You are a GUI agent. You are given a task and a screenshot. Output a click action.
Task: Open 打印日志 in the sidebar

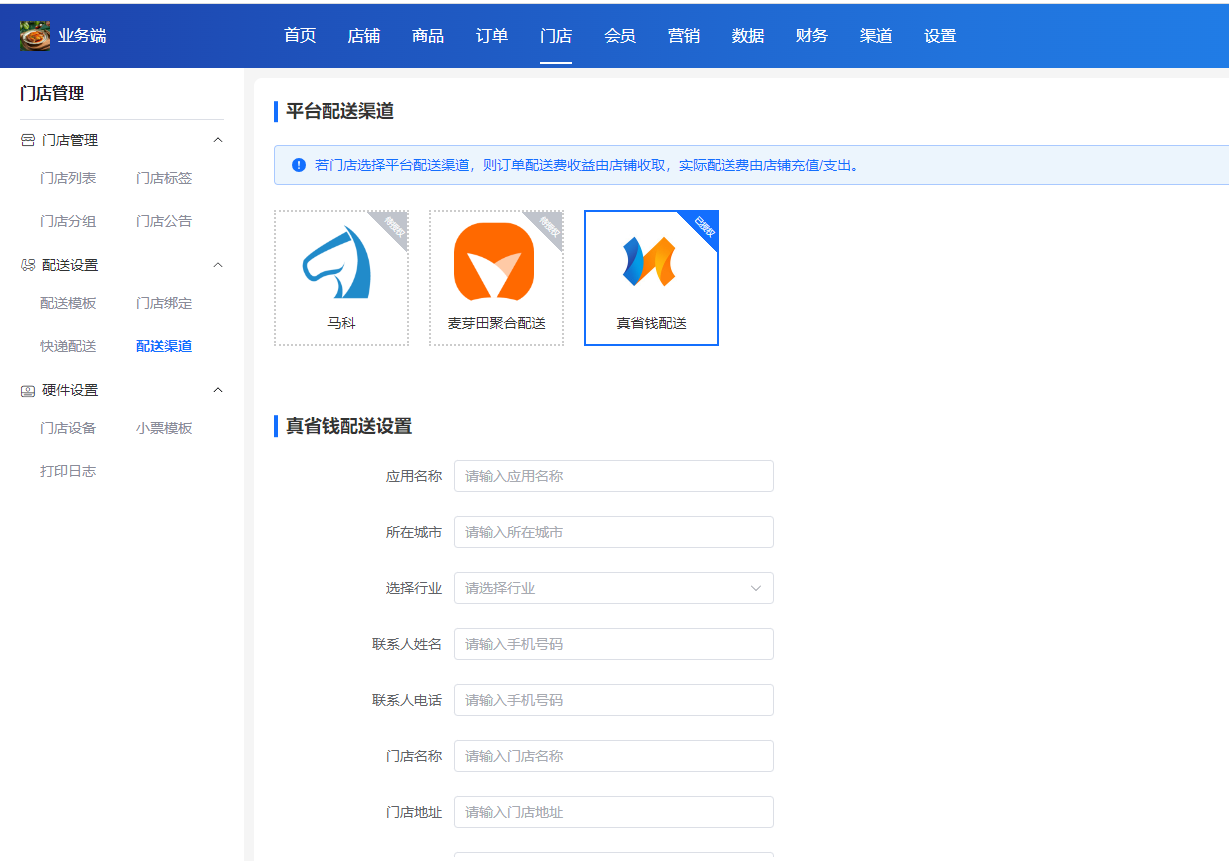point(68,471)
